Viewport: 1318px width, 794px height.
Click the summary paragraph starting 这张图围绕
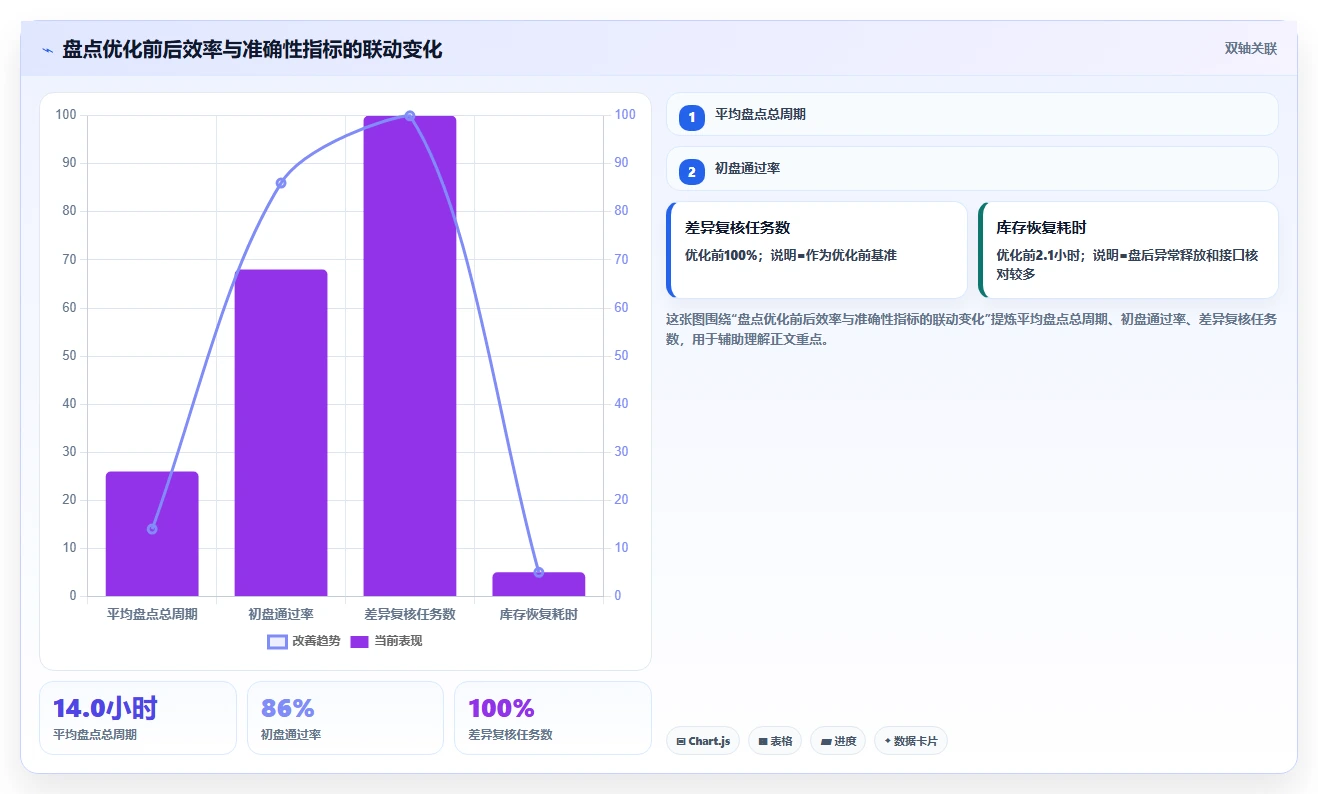971,329
